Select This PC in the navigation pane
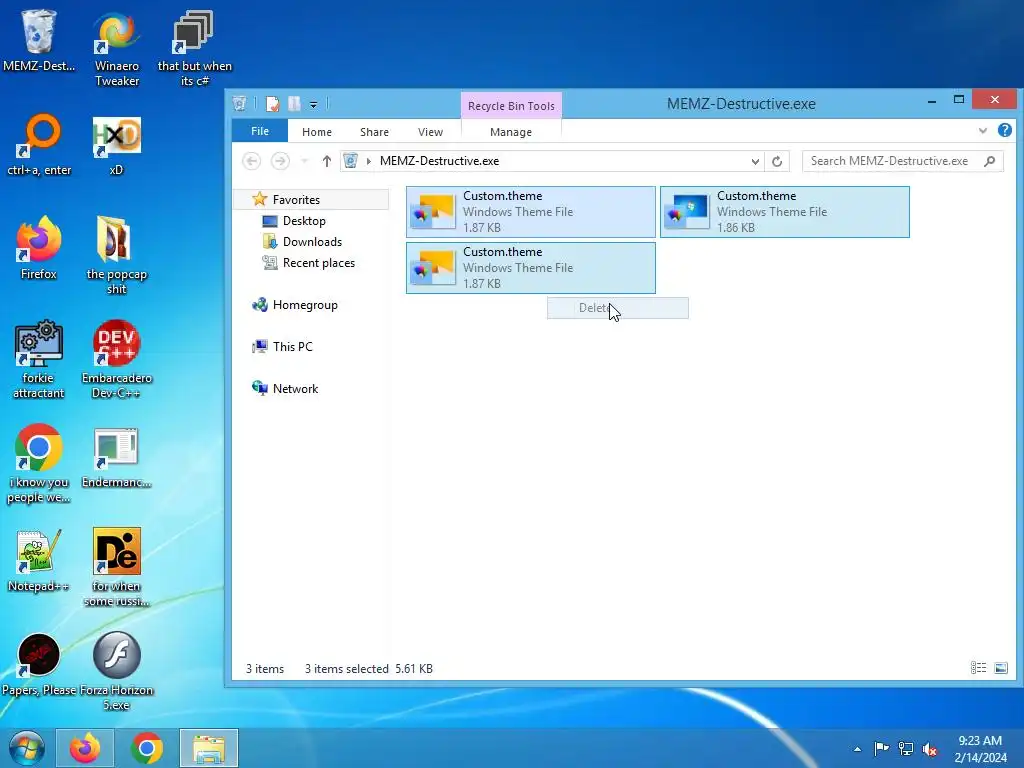1024x768 pixels. pyautogui.click(x=293, y=347)
